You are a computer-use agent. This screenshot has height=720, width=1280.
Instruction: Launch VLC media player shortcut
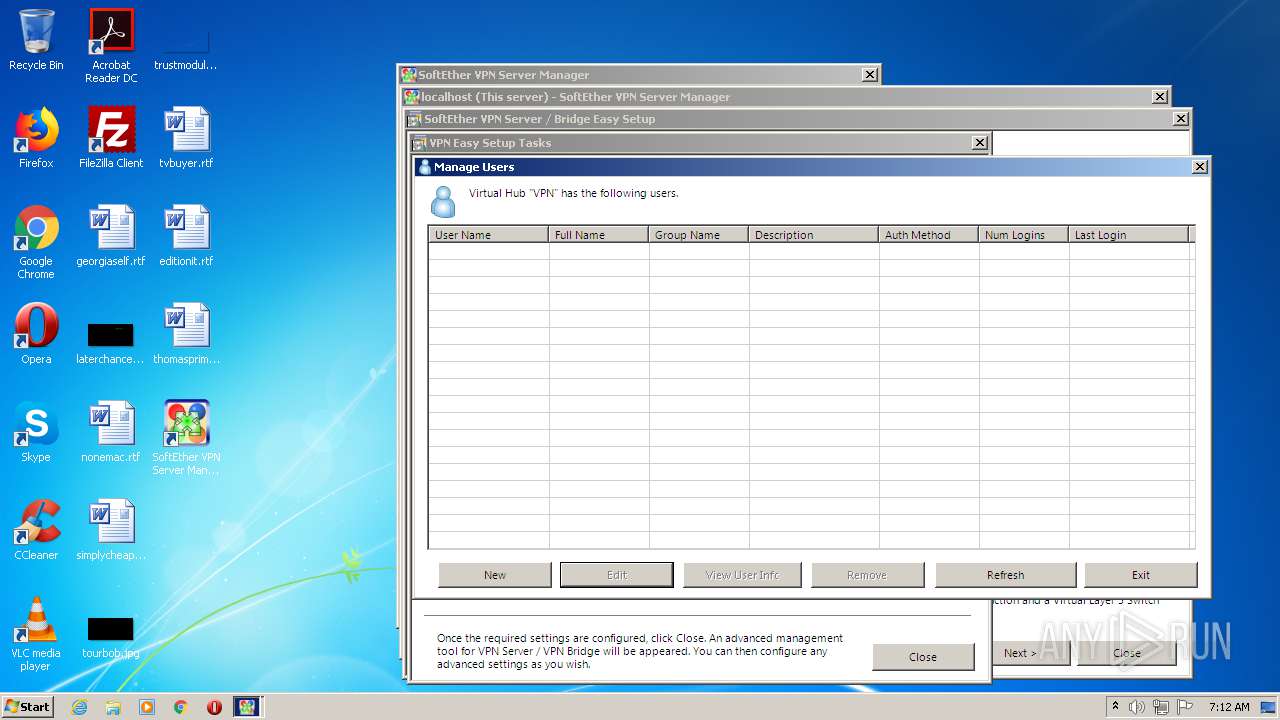click(36, 634)
